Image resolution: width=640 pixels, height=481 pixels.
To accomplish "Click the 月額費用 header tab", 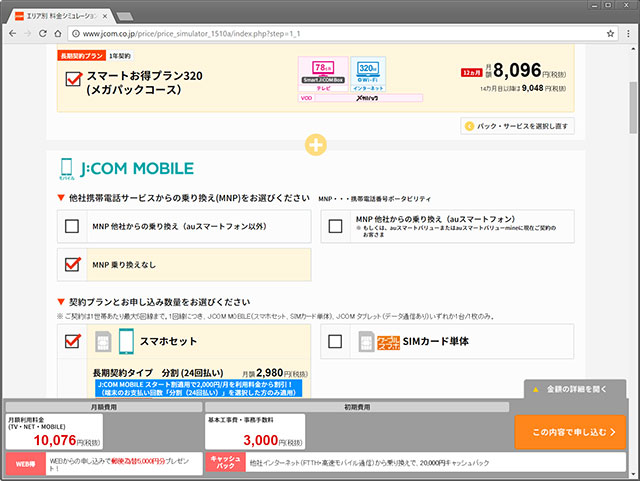I will pos(104,407).
